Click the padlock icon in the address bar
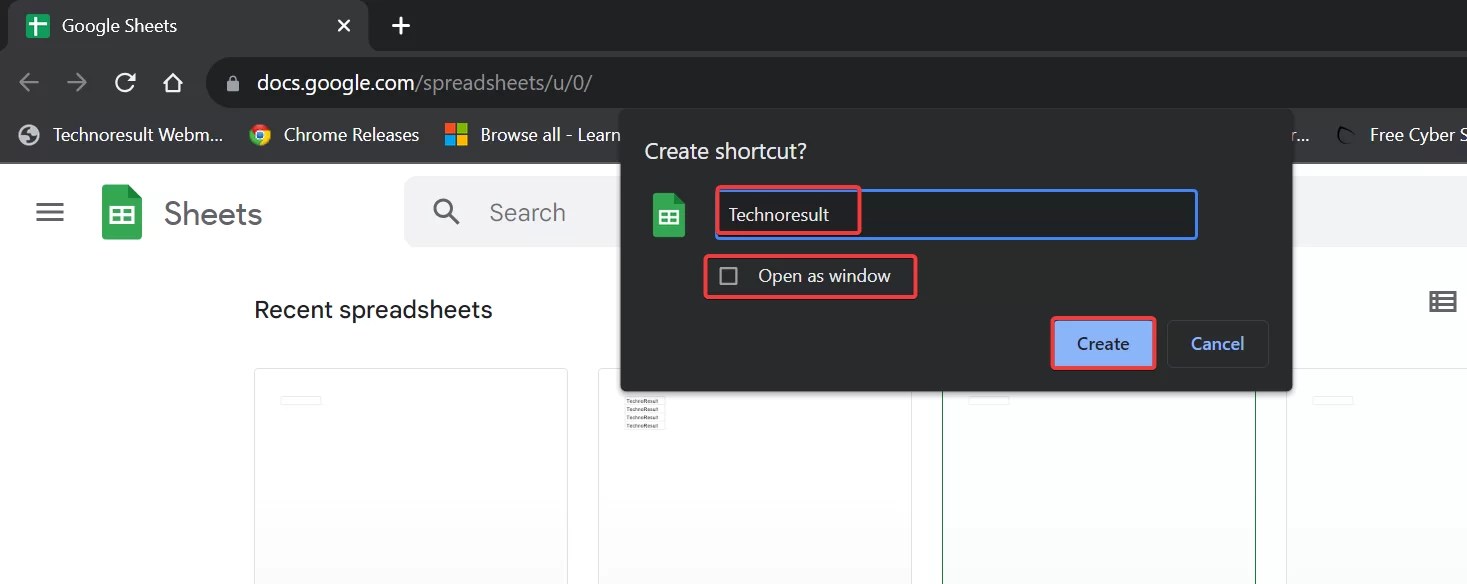Viewport: 1467px width, 584px height. 231,83
